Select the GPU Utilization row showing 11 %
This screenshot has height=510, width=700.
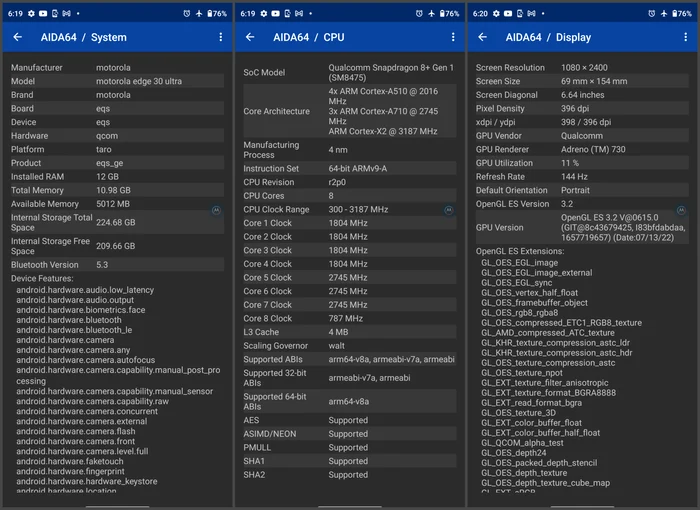click(582, 163)
